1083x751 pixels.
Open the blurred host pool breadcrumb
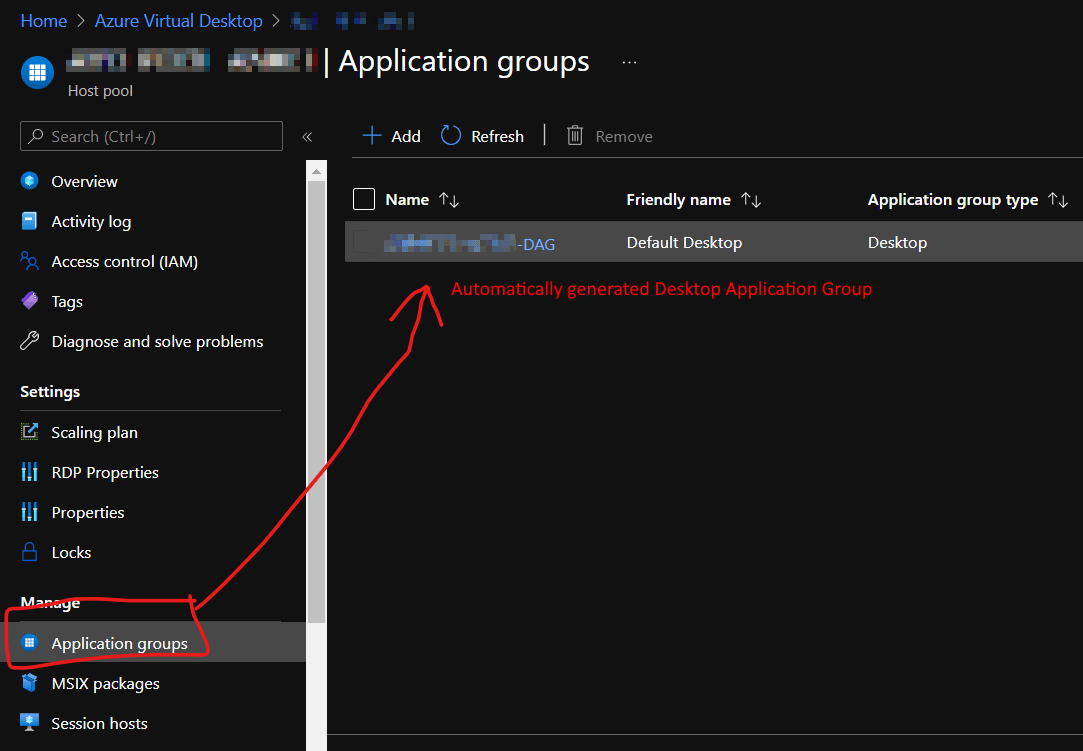coord(352,21)
